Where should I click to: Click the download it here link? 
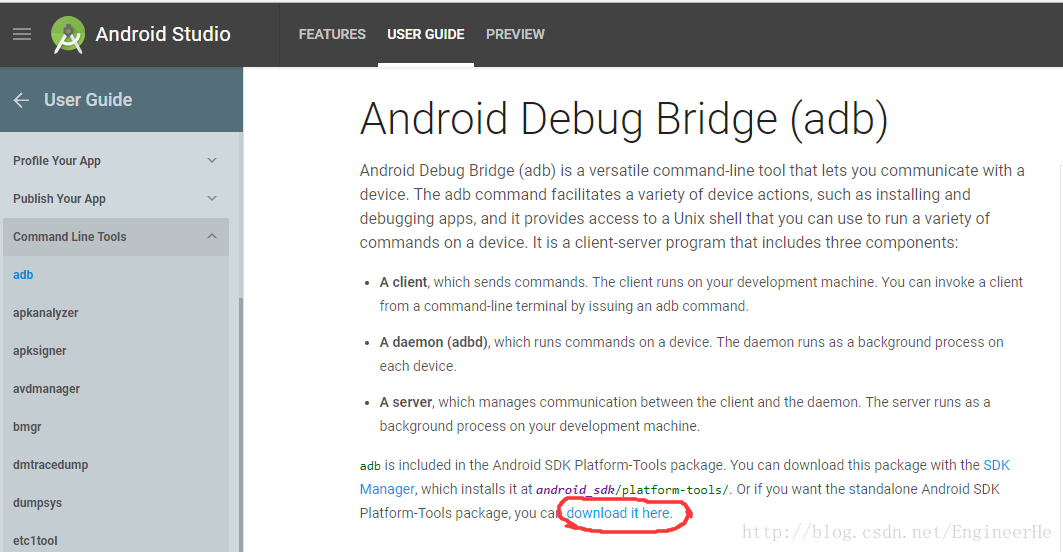coord(619,513)
